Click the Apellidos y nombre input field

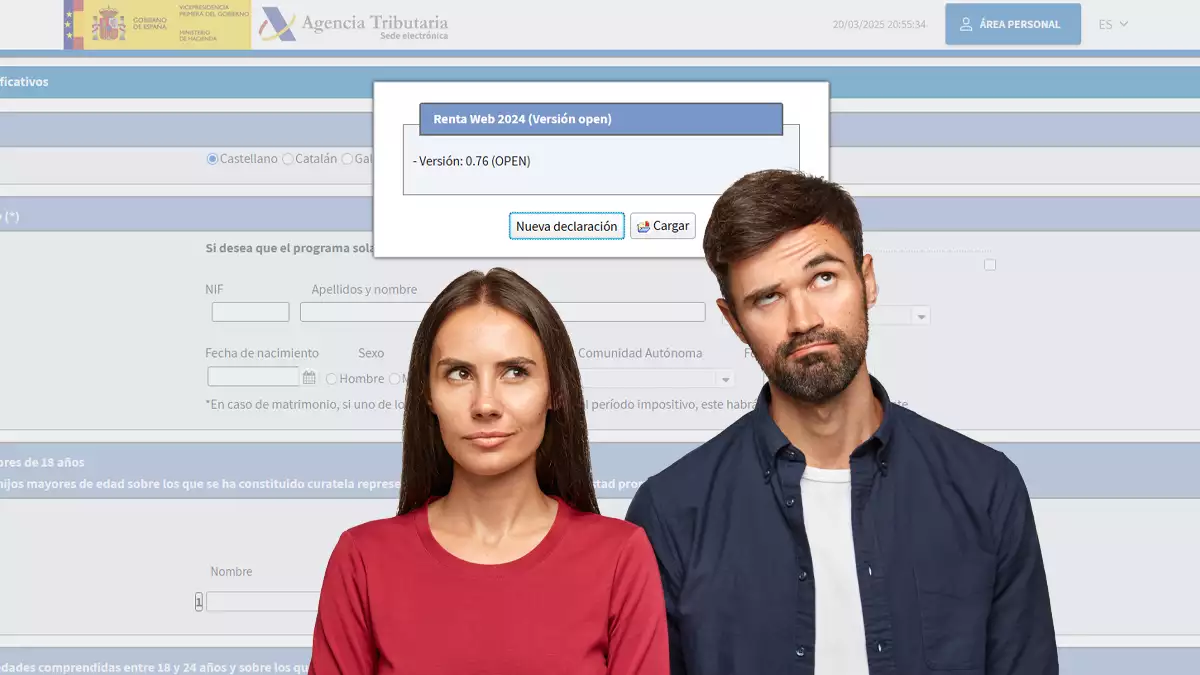[x=503, y=312]
